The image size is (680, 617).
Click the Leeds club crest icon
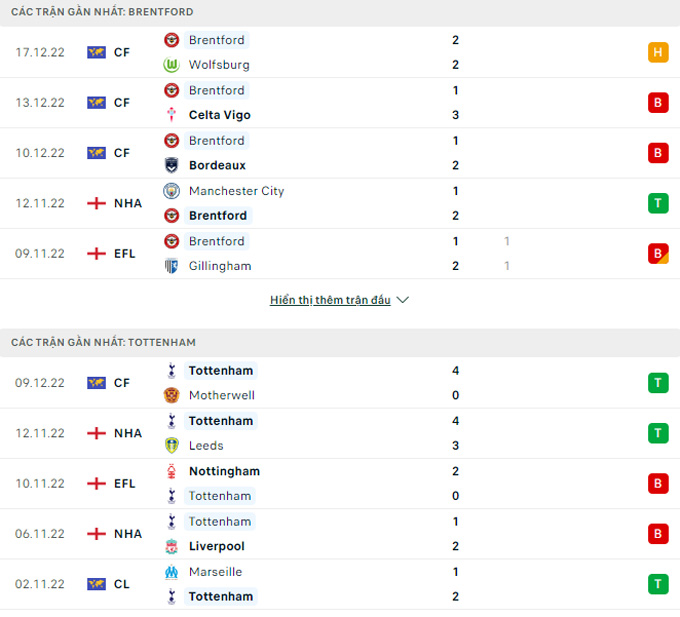tap(172, 446)
